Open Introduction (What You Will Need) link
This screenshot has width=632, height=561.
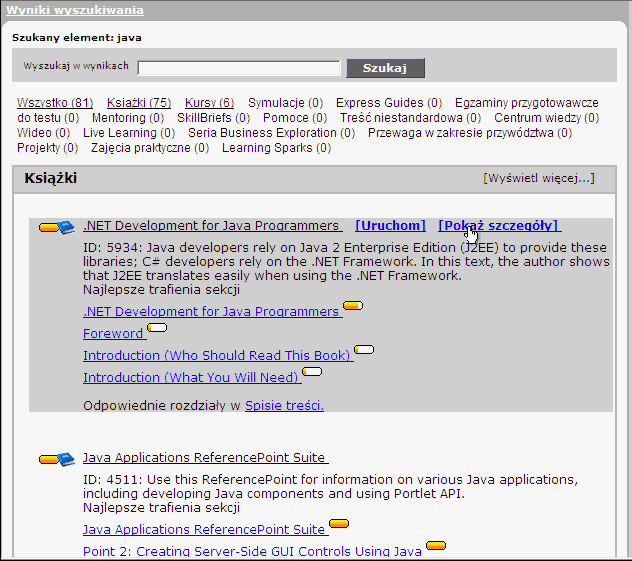coord(192,378)
